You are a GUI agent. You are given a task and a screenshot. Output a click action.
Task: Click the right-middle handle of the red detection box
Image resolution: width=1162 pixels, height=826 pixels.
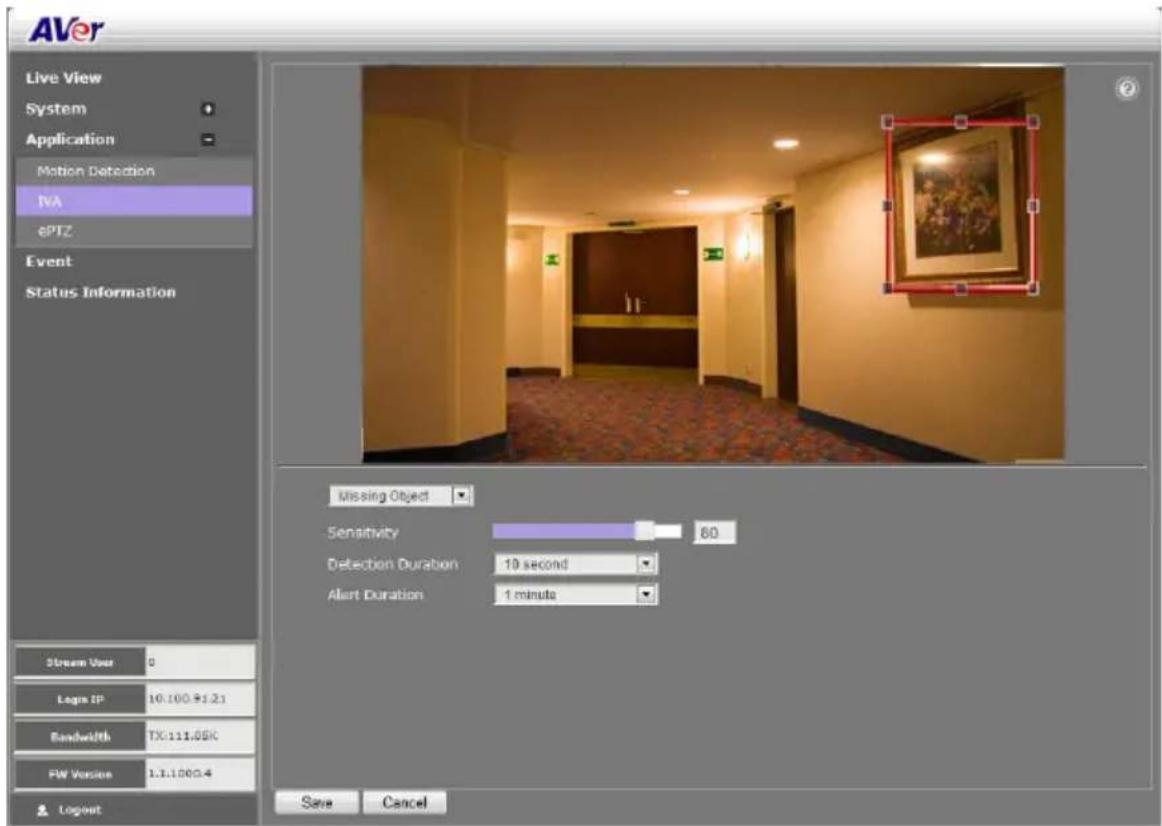[x=1033, y=205]
